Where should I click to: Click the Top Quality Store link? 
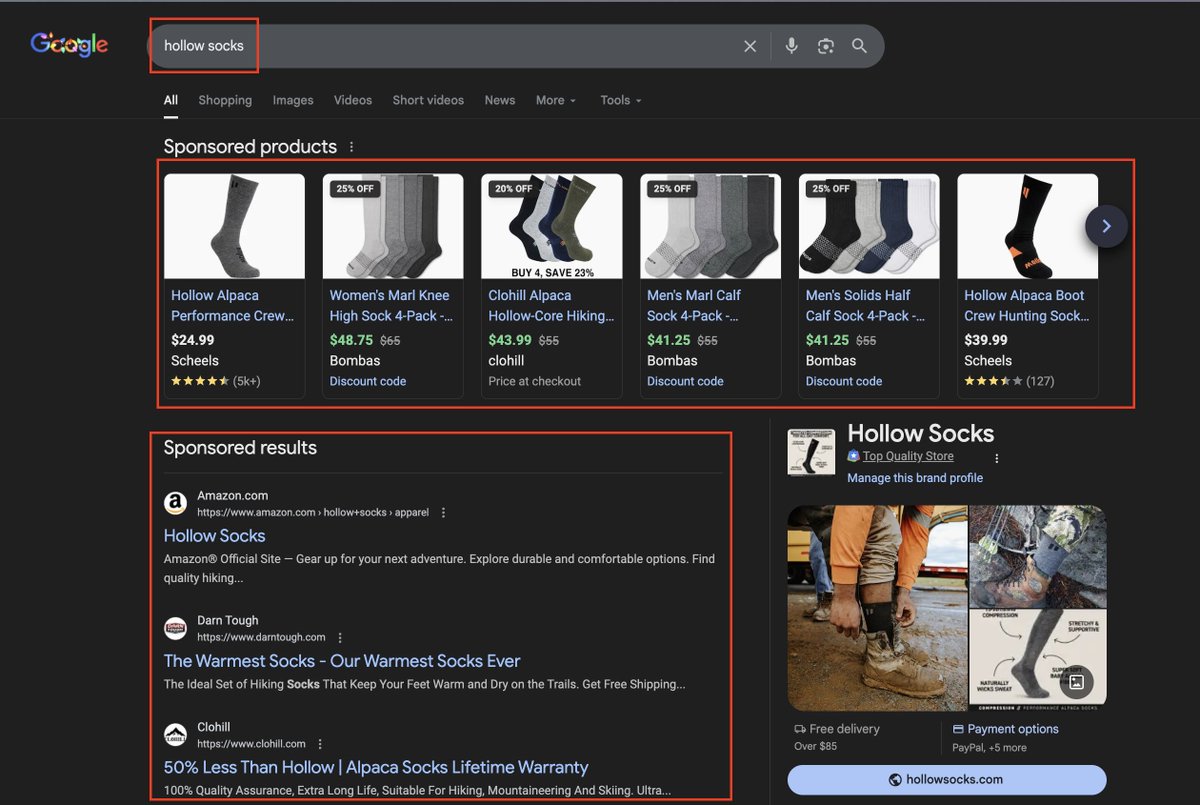[908, 456]
